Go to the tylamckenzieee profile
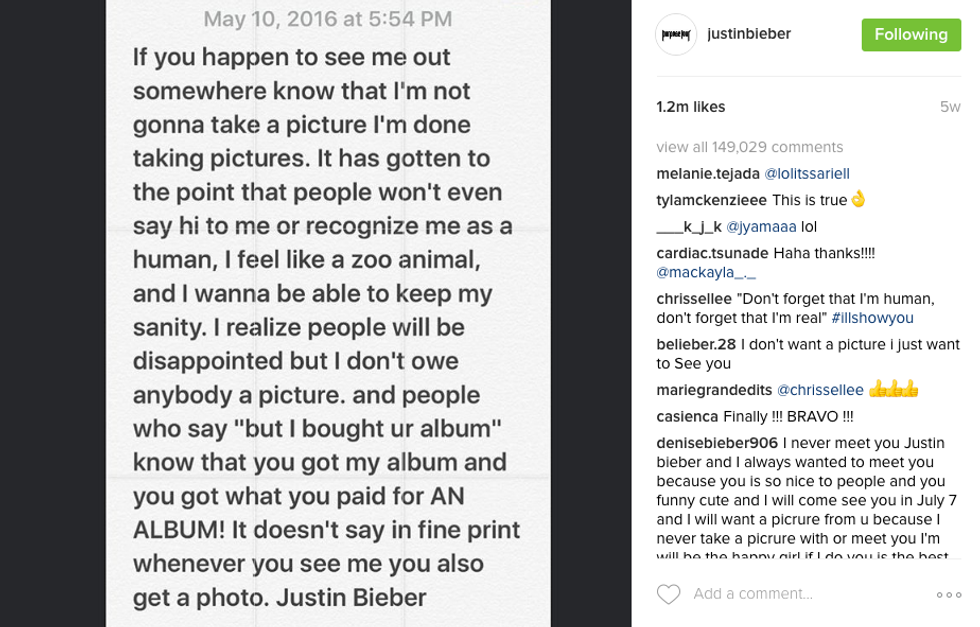The height and width of the screenshot is (627, 980). pos(712,200)
